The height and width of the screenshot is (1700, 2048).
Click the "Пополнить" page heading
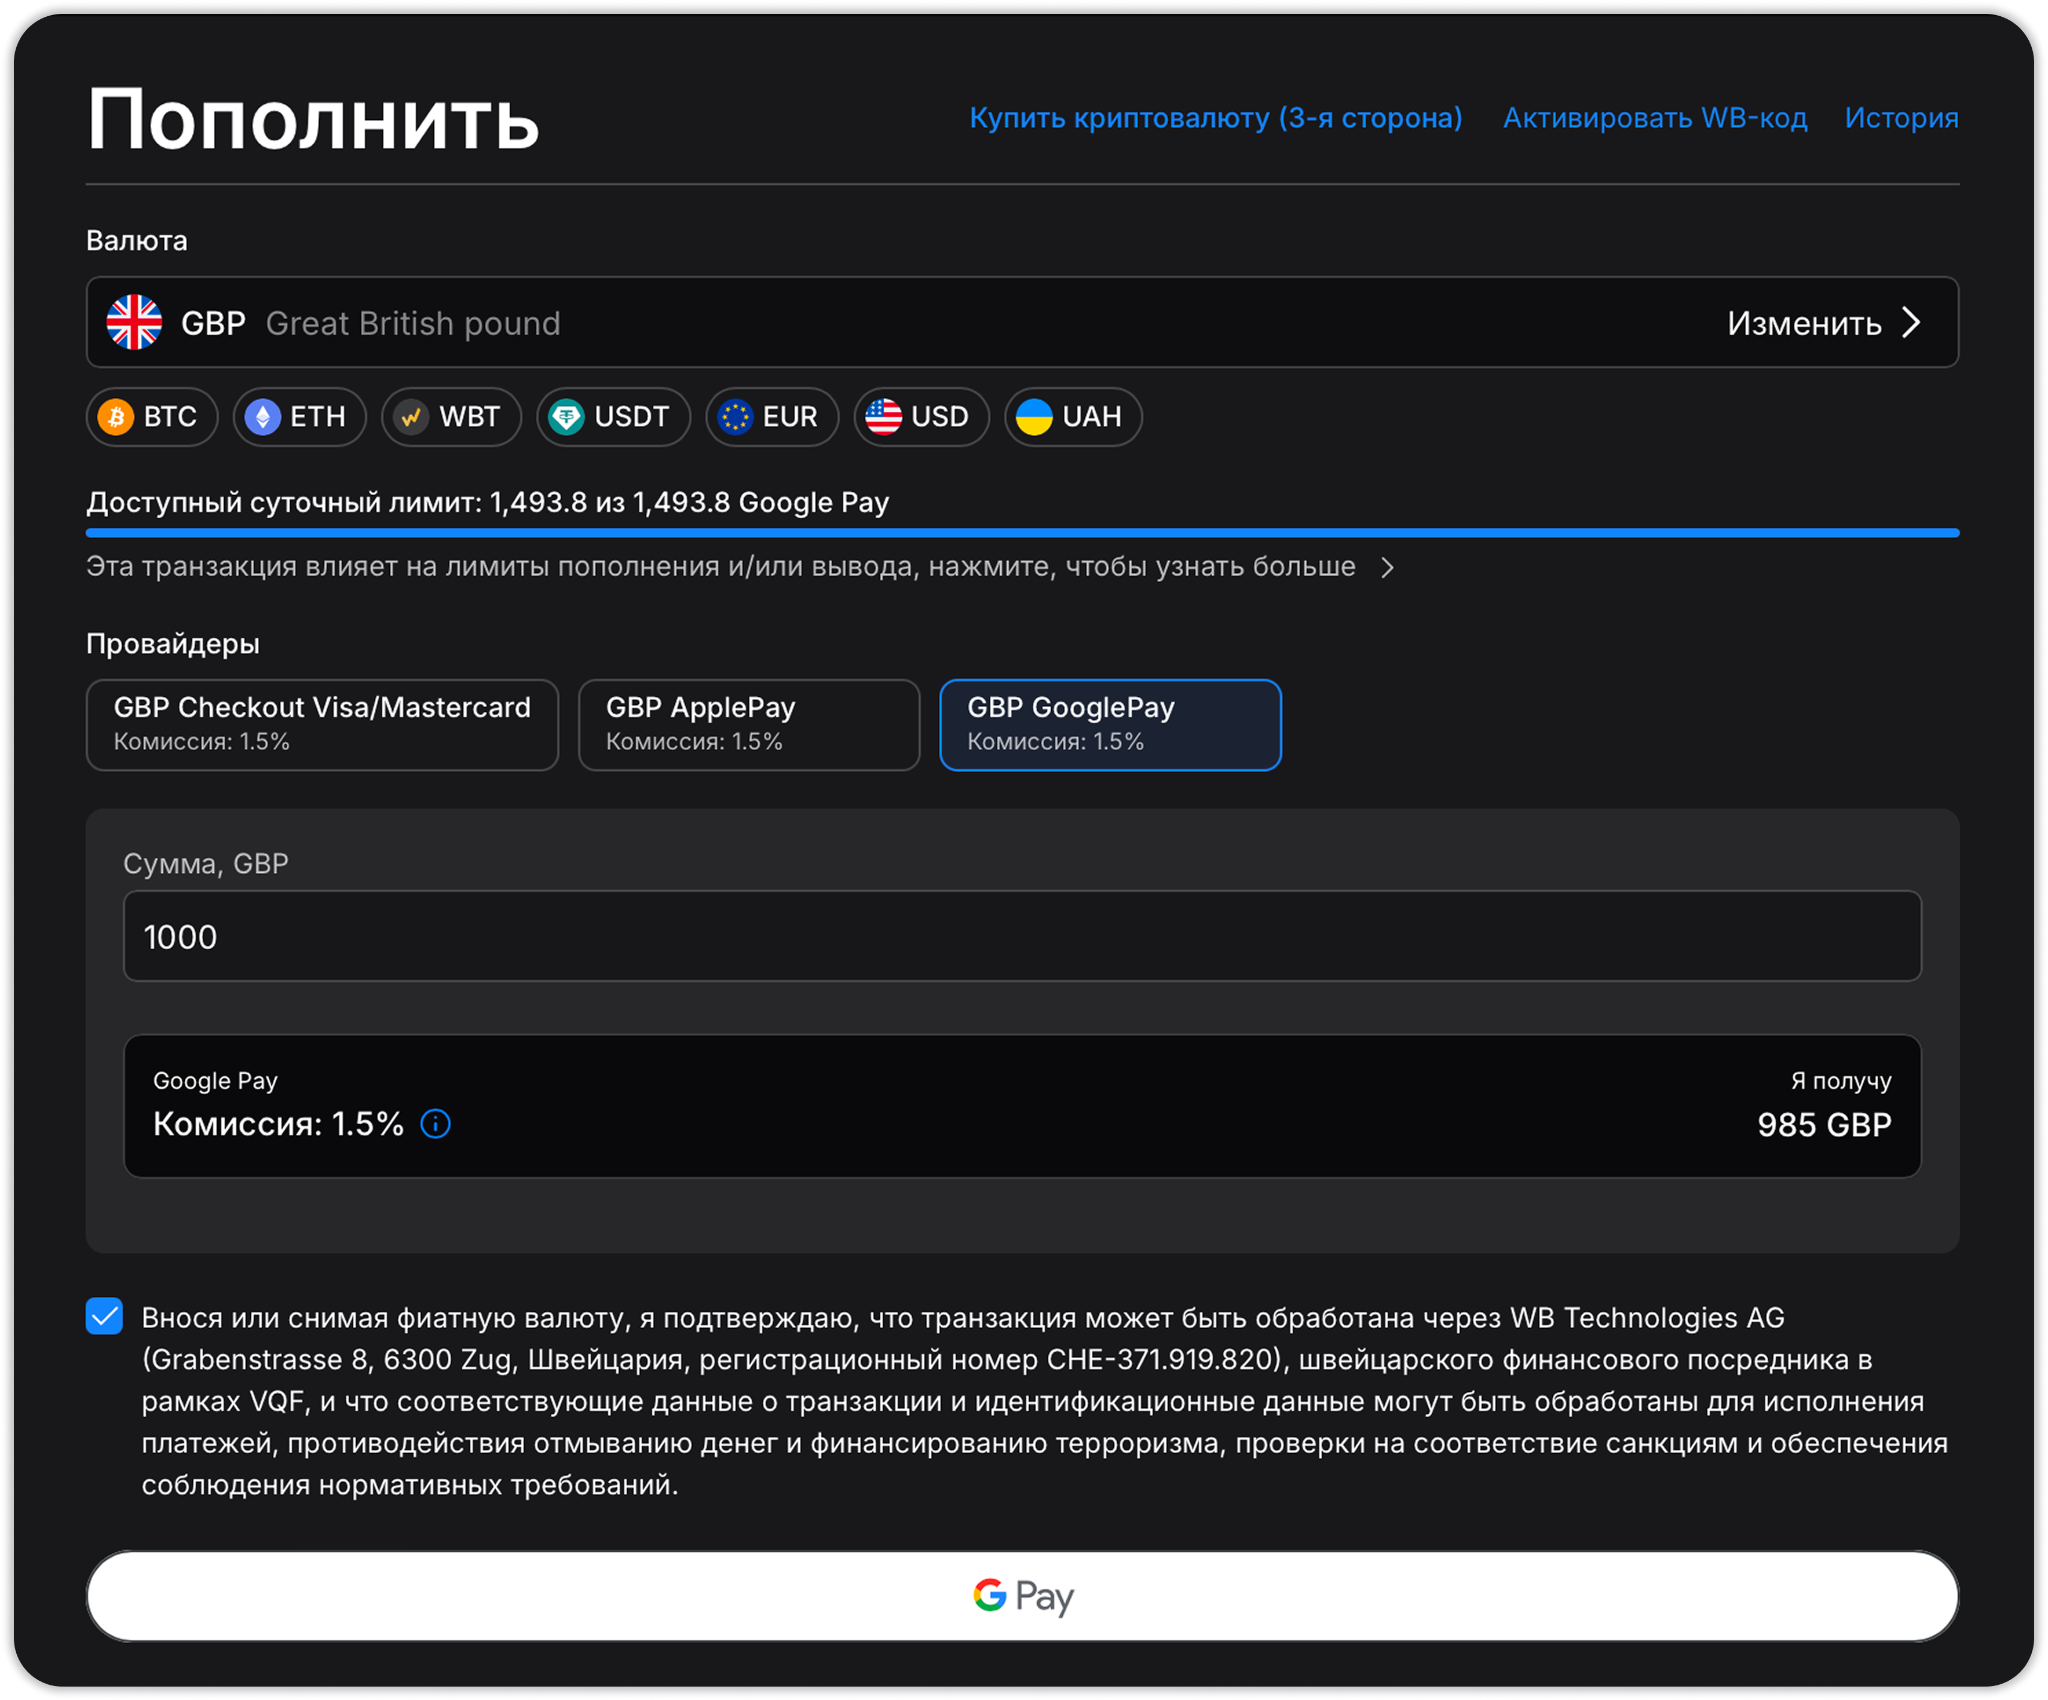[313, 120]
